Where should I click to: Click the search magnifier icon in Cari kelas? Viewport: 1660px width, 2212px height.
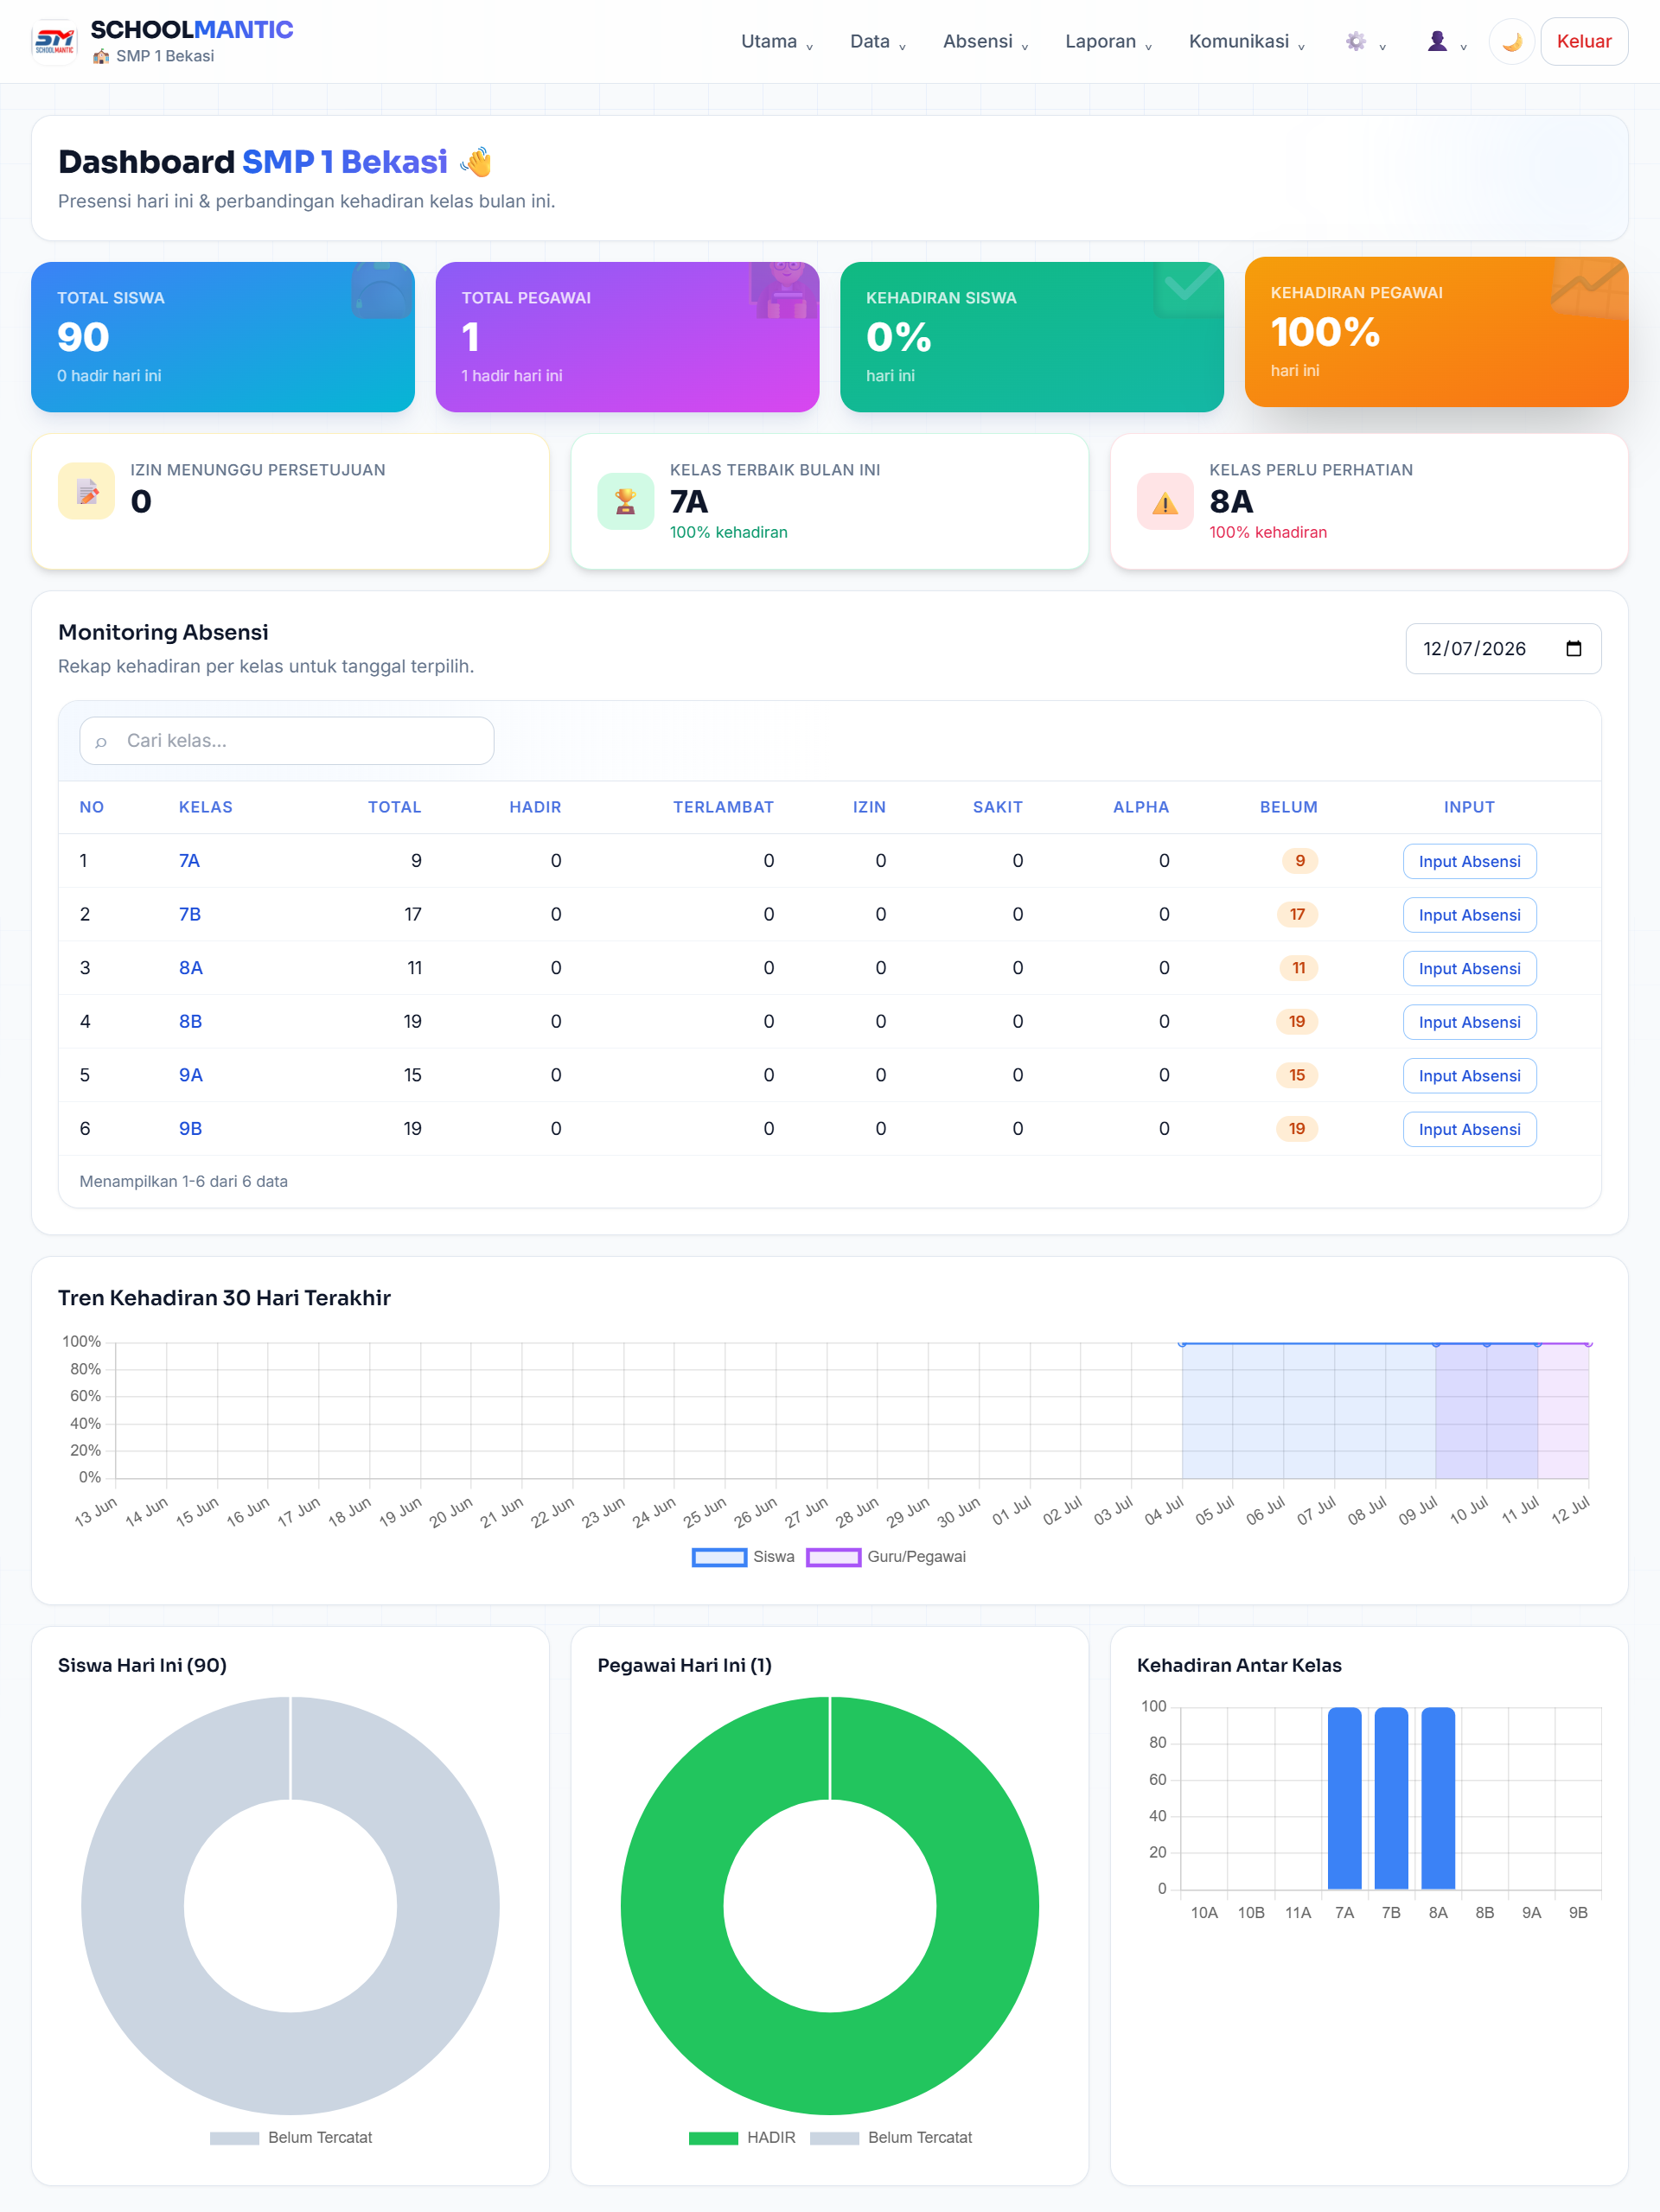(101, 742)
